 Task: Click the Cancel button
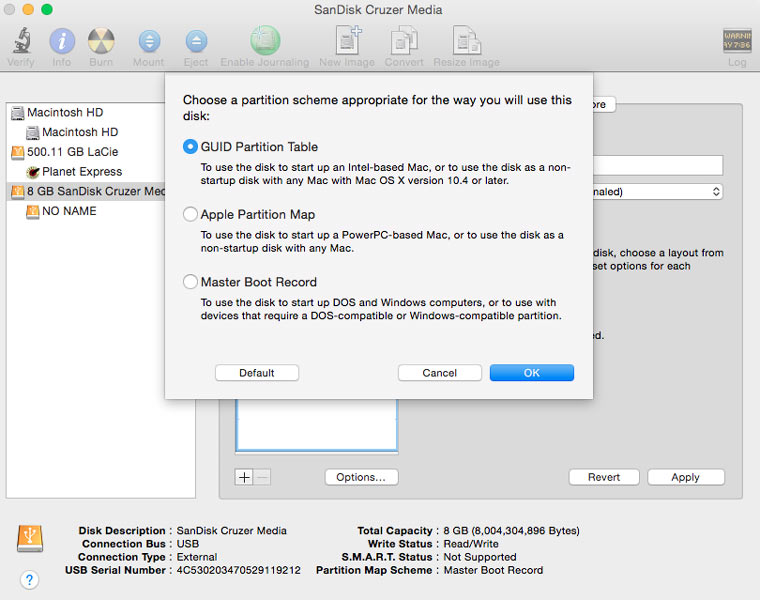(x=440, y=373)
